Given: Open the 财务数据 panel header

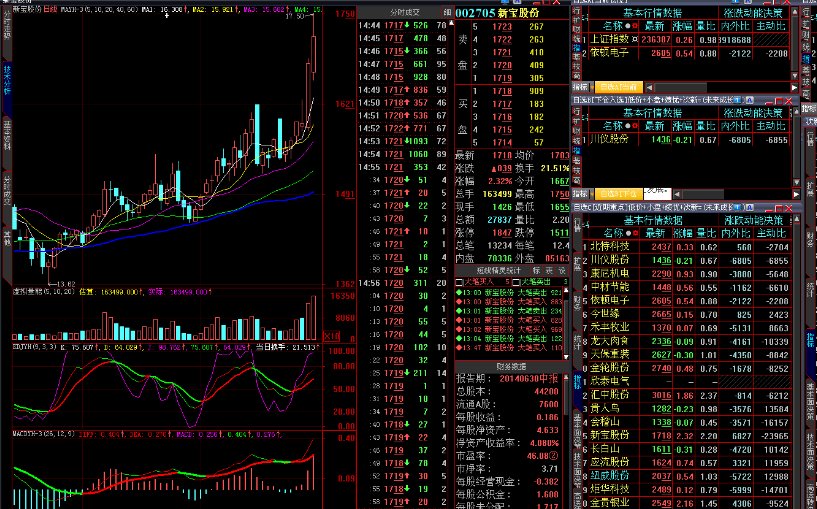Looking at the screenshot, I should pyautogui.click(x=511, y=366).
